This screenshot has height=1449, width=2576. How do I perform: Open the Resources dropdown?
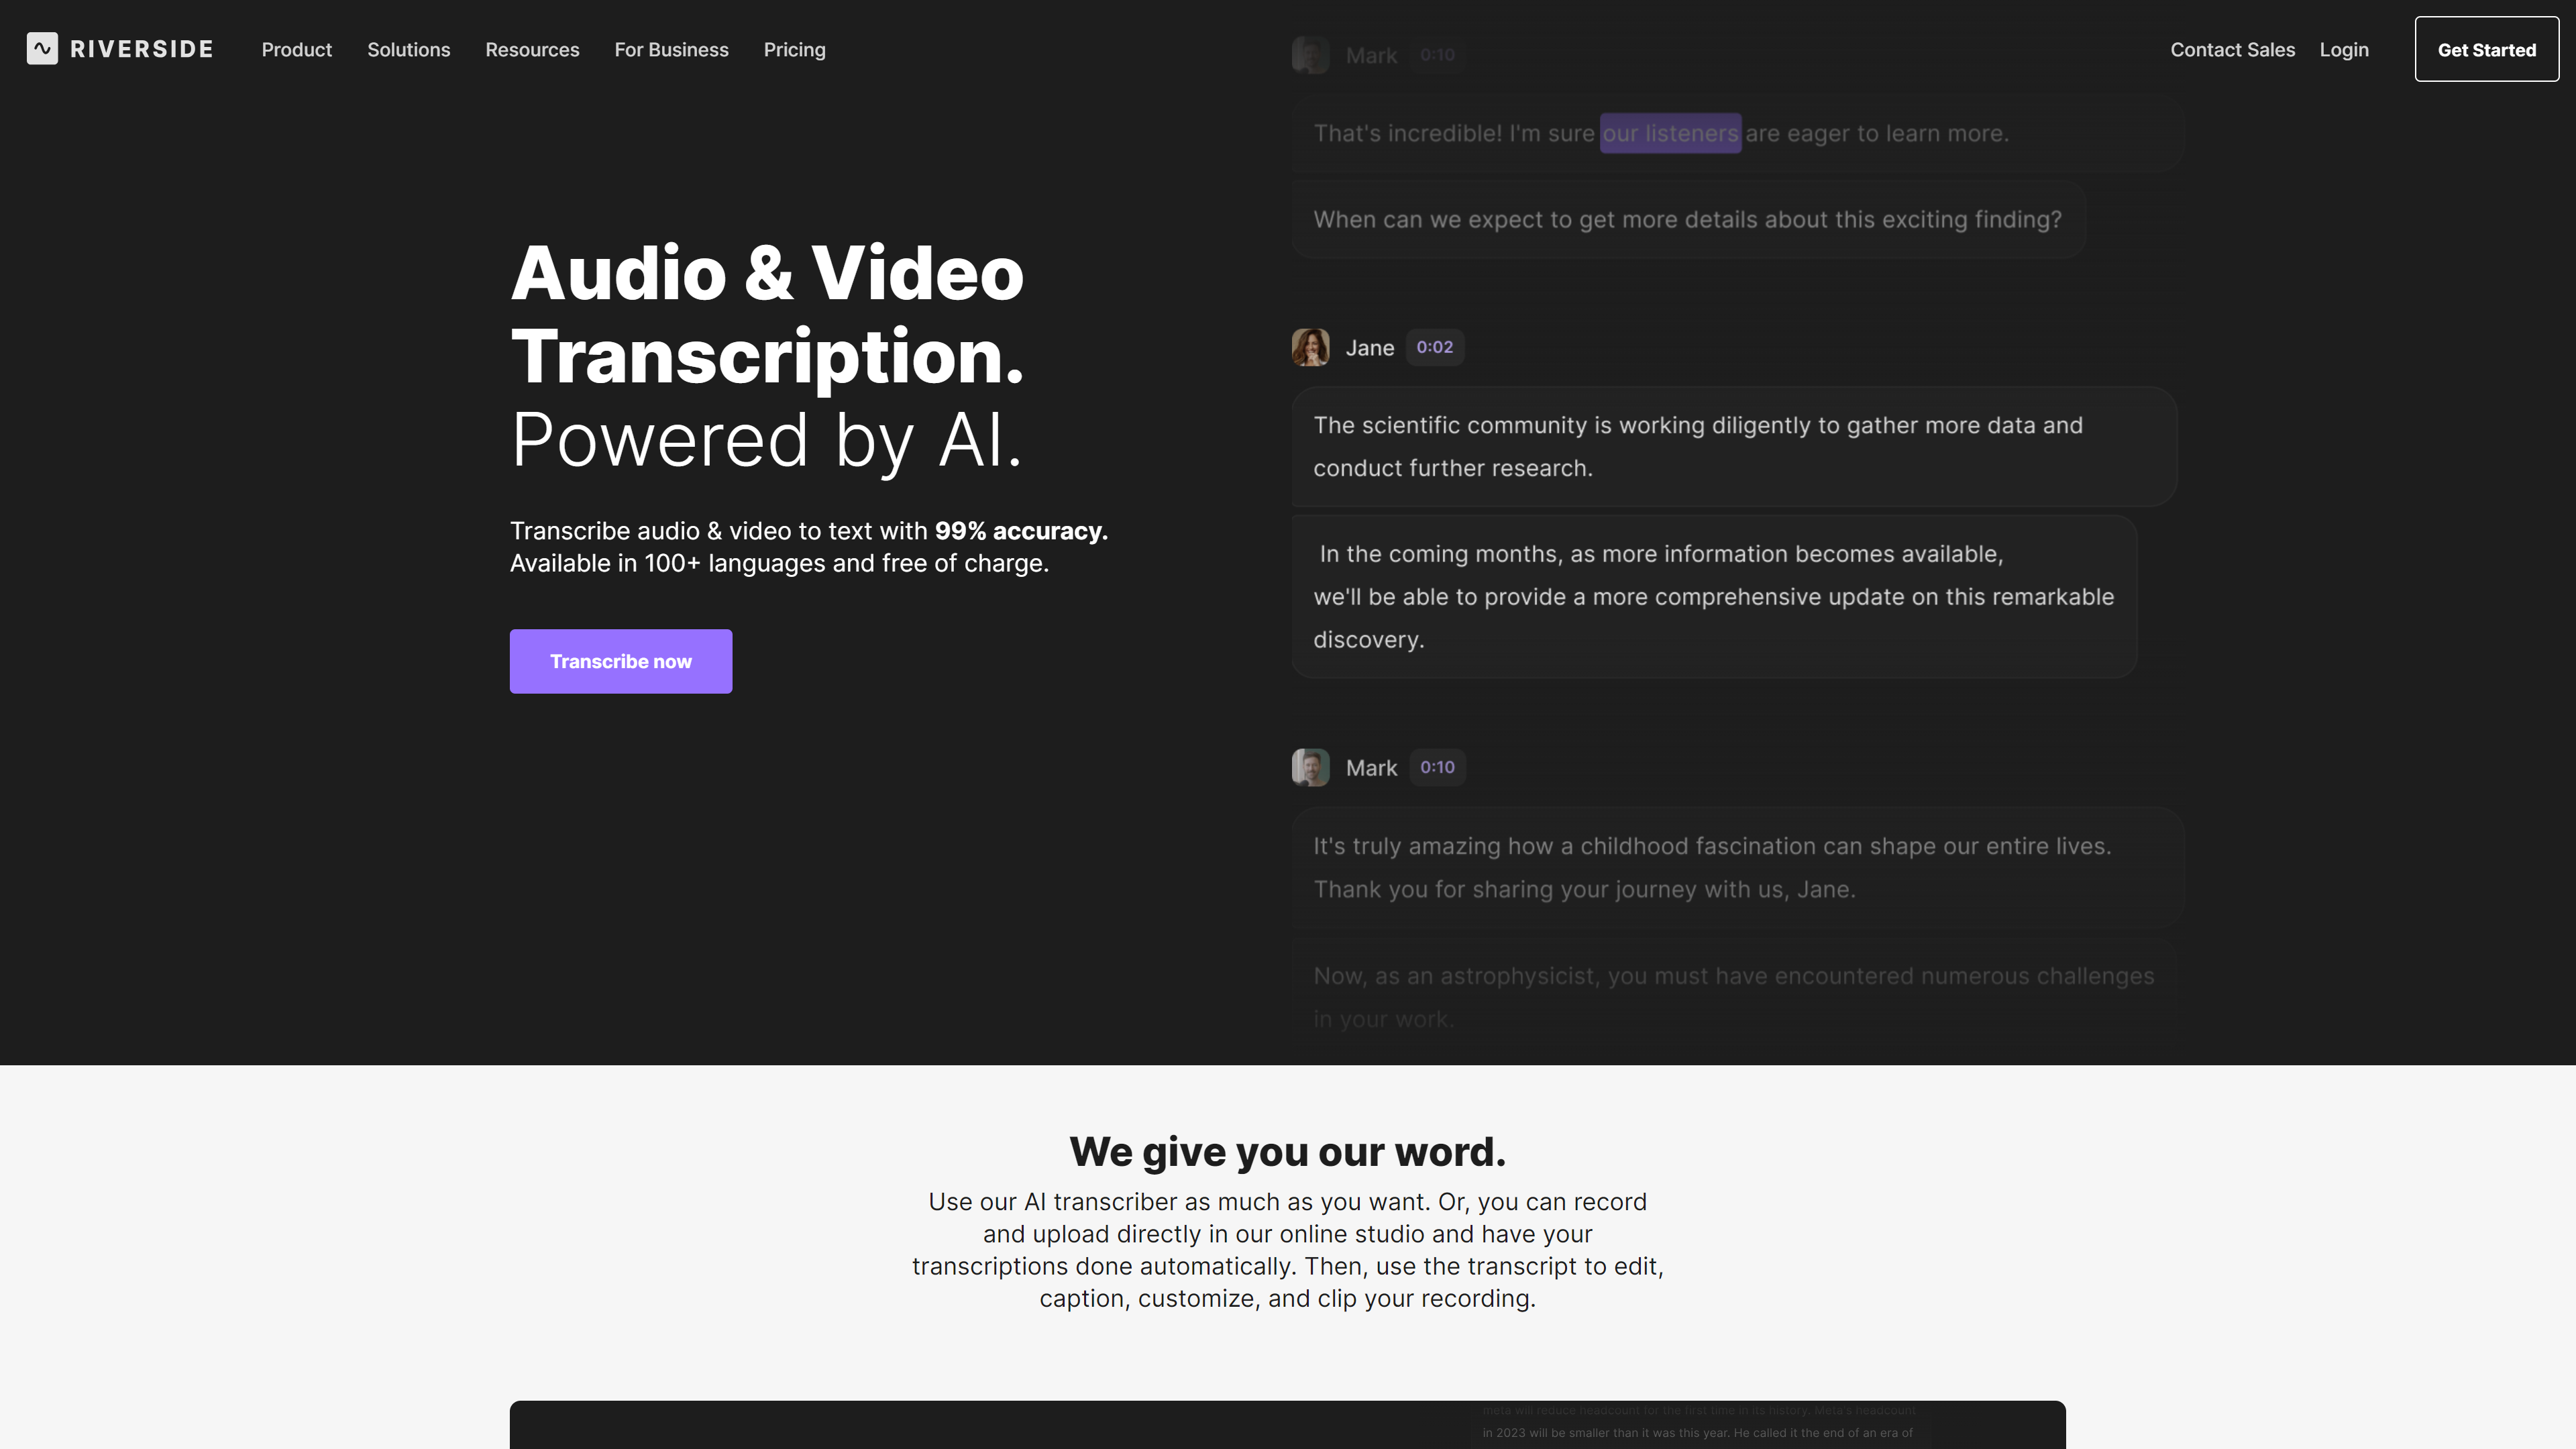(x=532, y=50)
